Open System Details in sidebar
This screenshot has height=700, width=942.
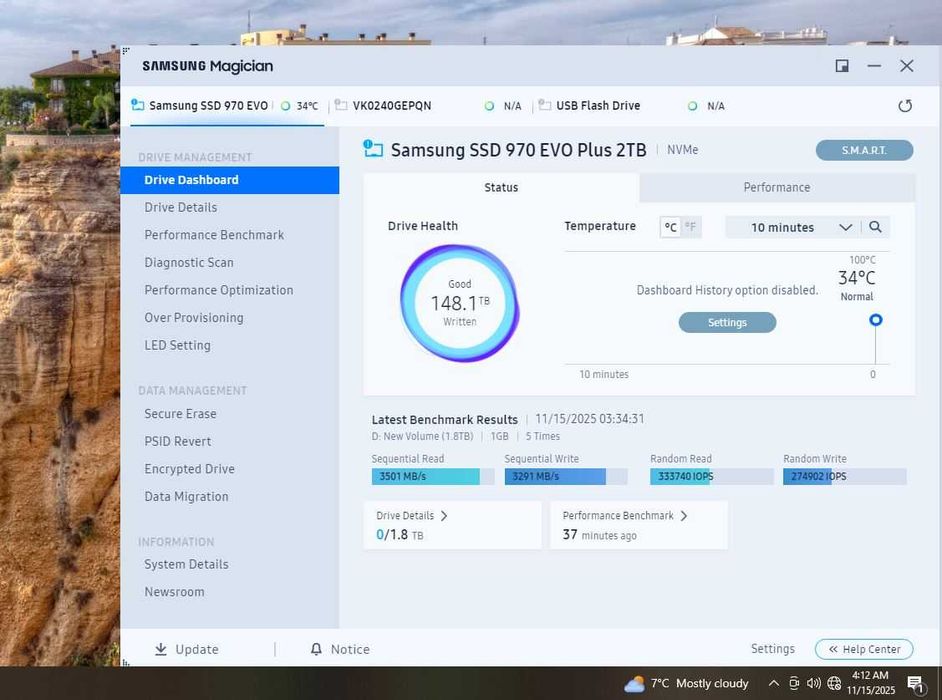pos(229,564)
